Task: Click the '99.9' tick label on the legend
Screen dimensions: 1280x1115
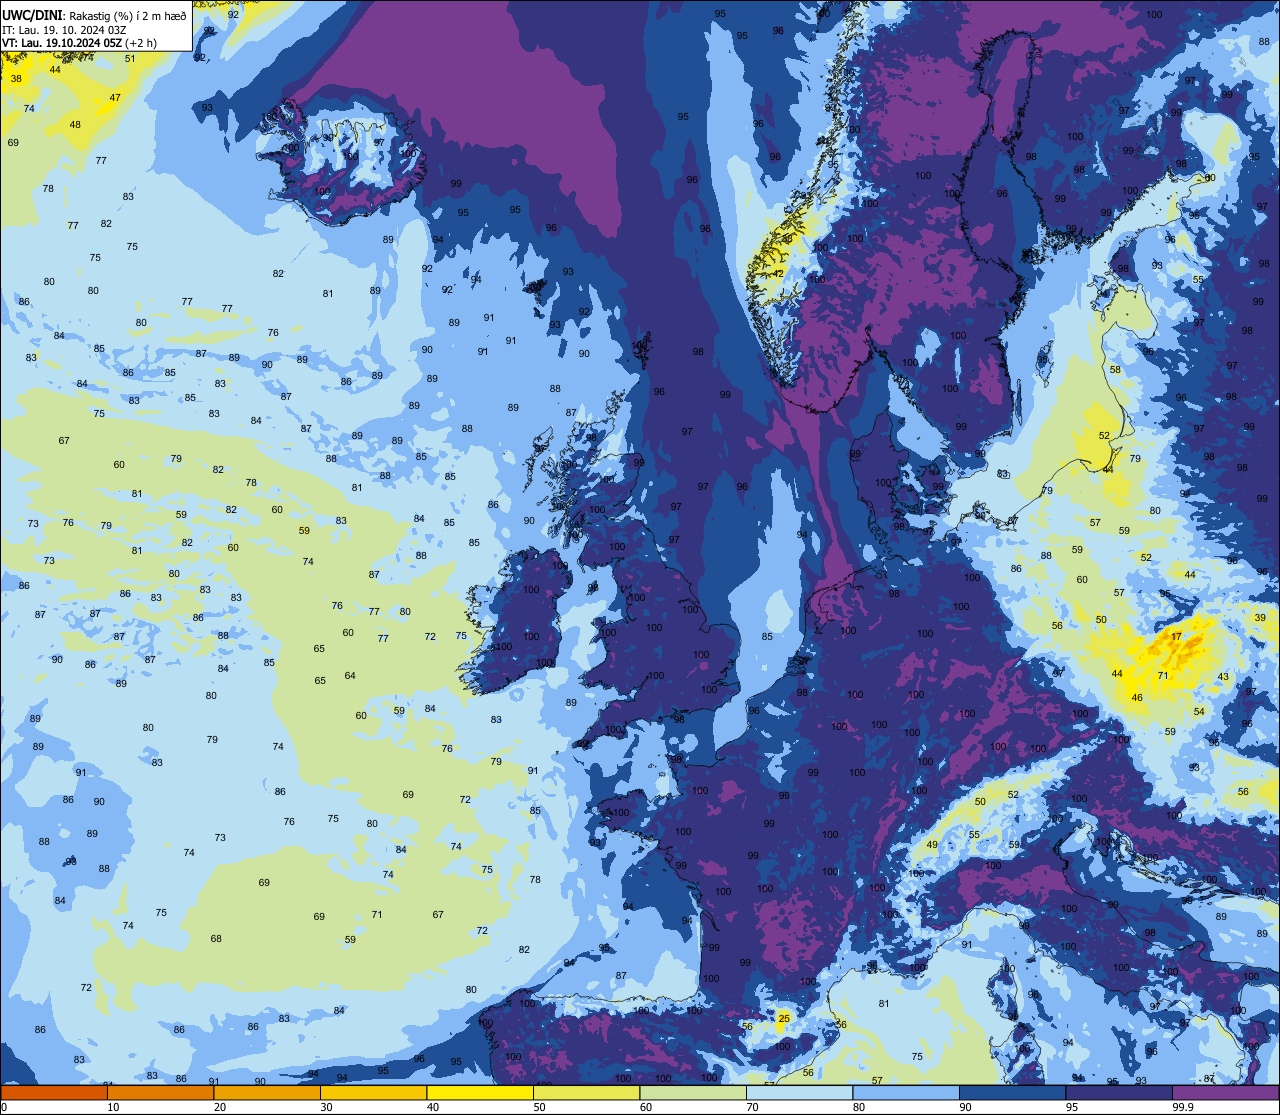Action: point(1184,1107)
